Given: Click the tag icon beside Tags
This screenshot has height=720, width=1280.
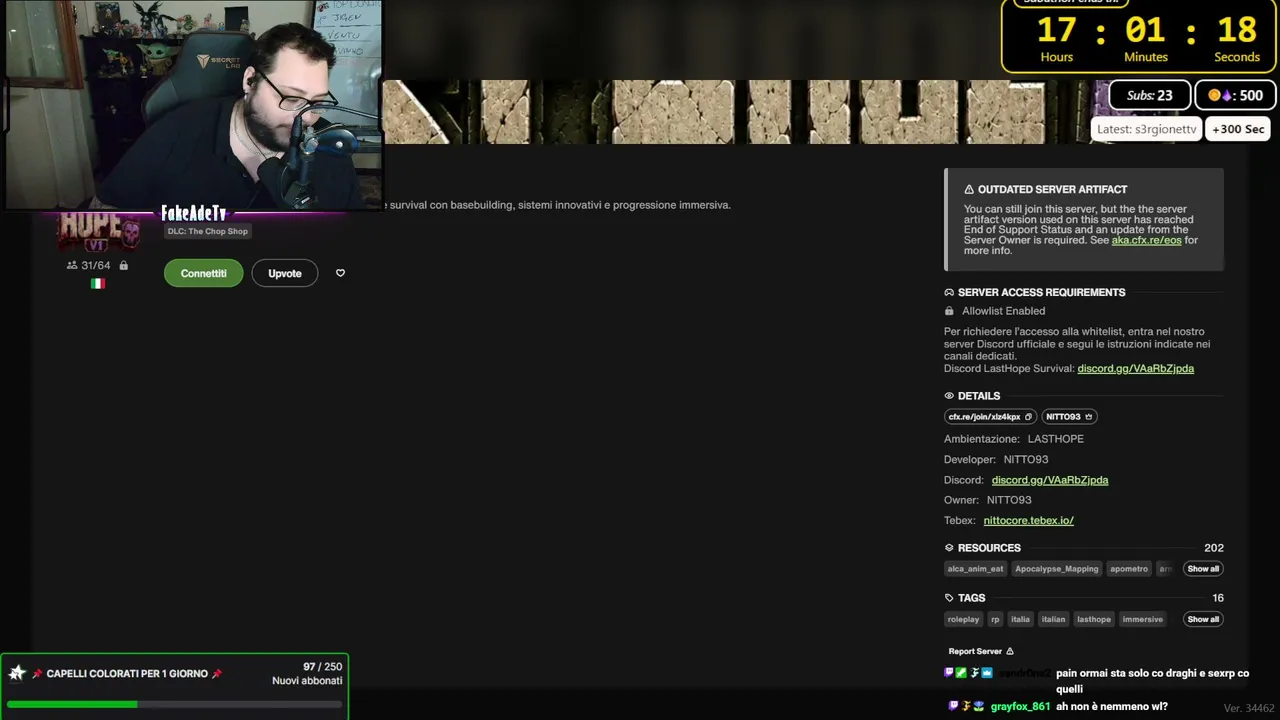Looking at the screenshot, I should [949, 598].
